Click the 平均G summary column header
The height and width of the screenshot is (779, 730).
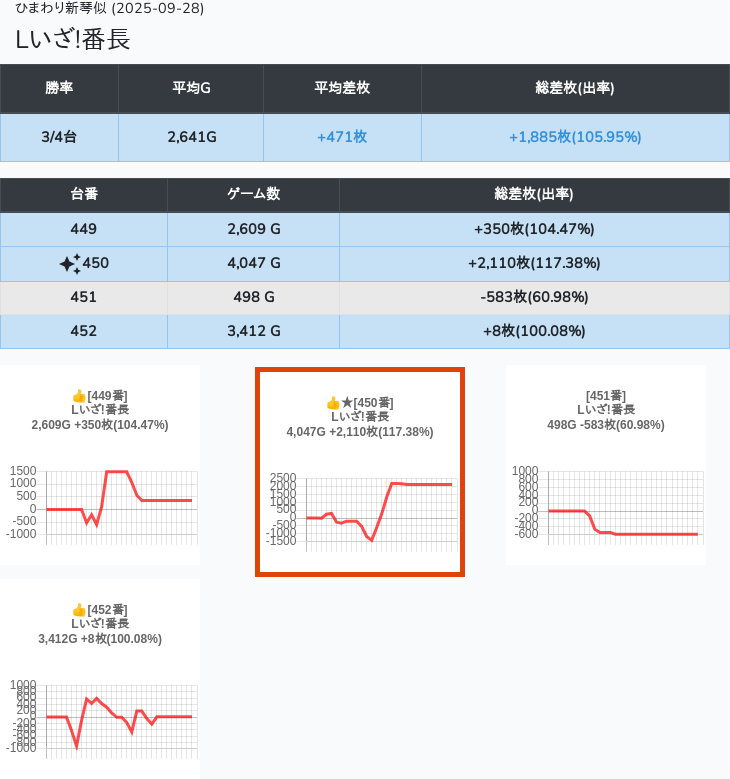191,88
